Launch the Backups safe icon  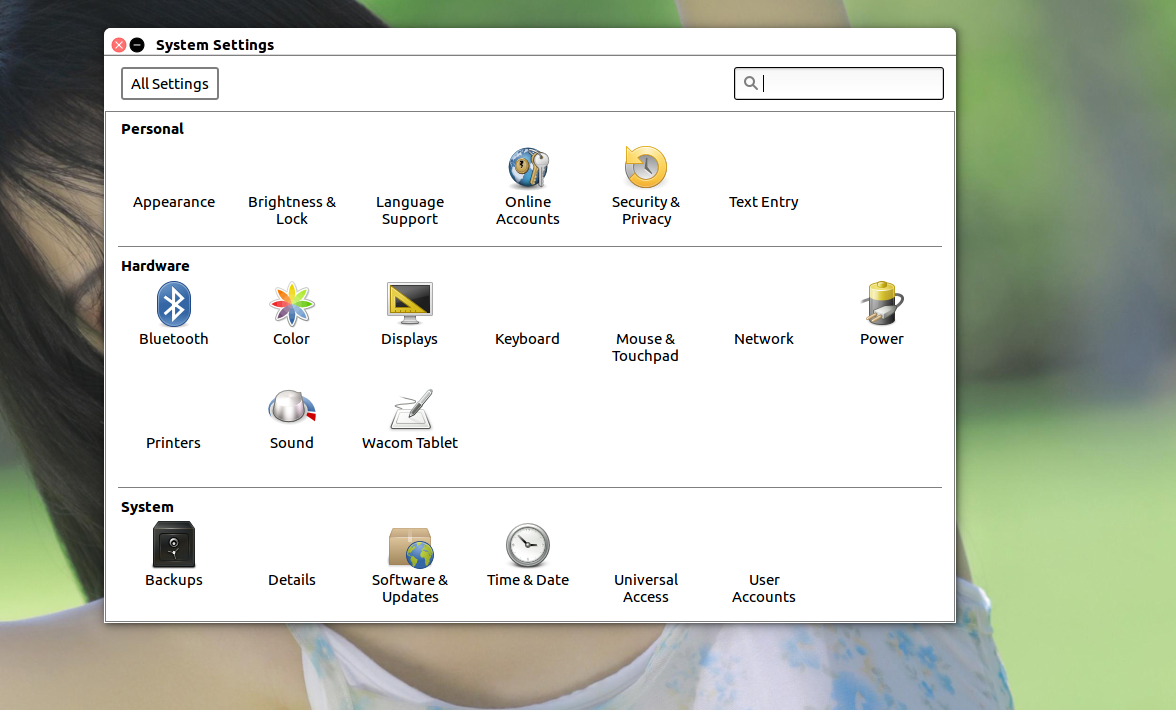(x=174, y=546)
